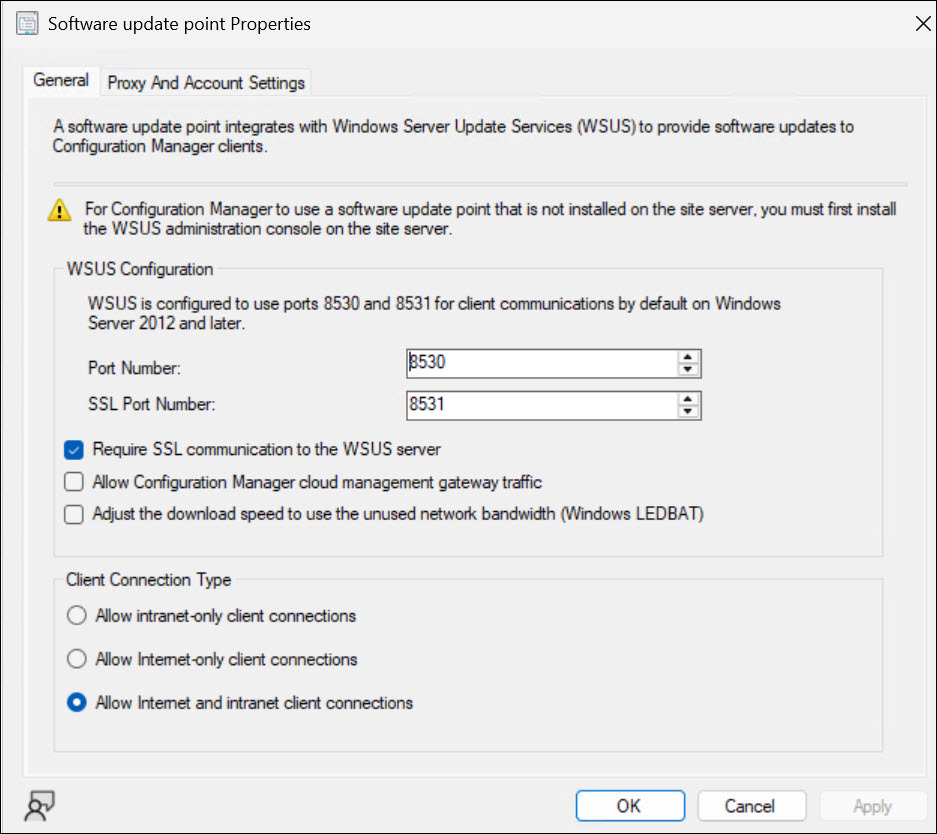Enable Windows LEDBAT download speed adjustment
Screen dimensions: 937x834
coord(74,515)
